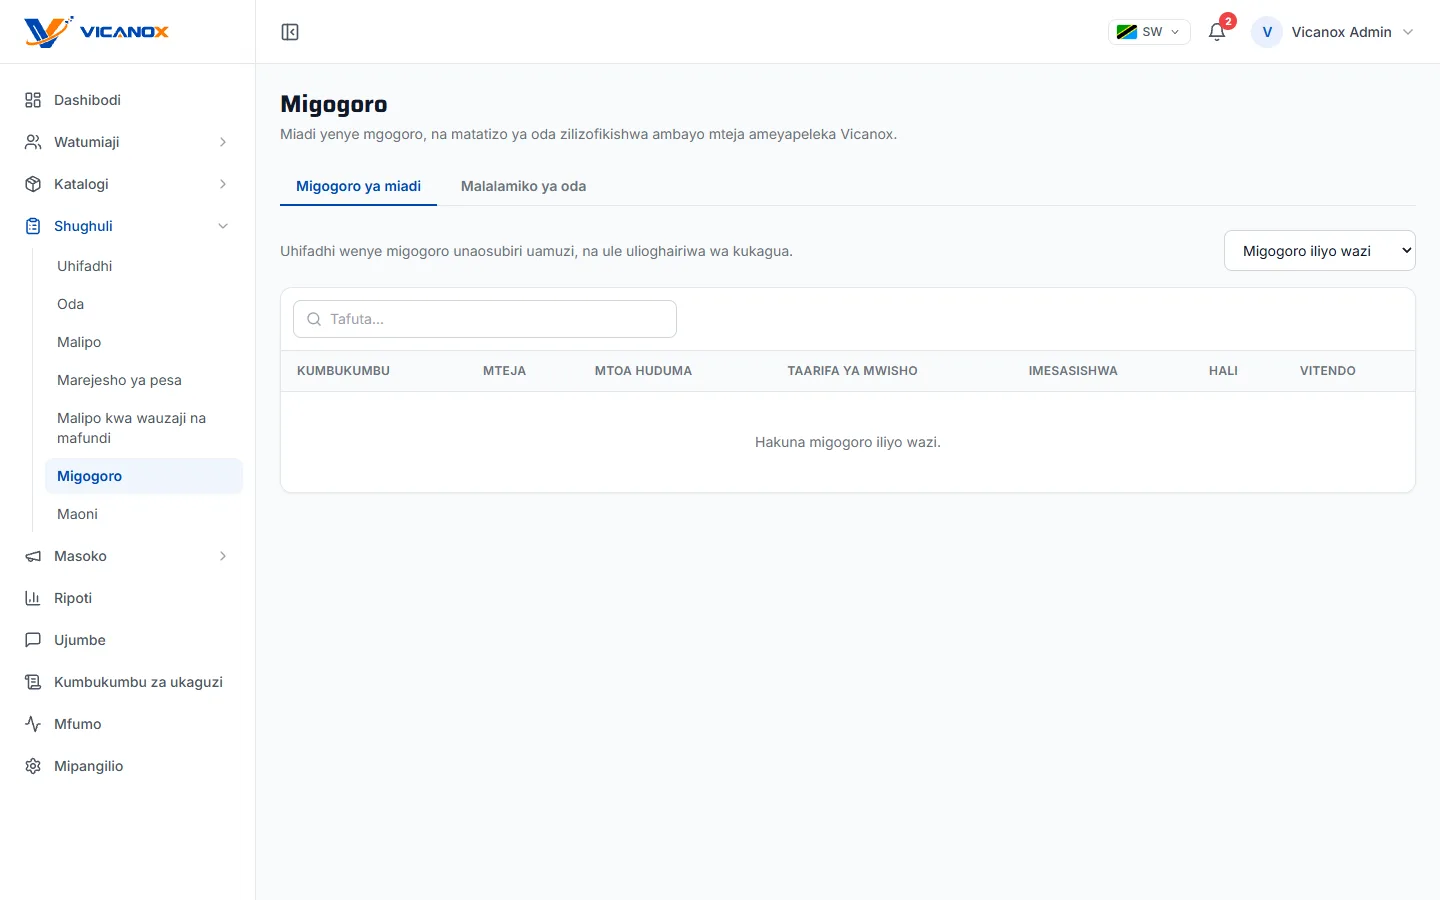The height and width of the screenshot is (900, 1440).
Task: Click the Katalogi box icon
Action: coord(33,184)
